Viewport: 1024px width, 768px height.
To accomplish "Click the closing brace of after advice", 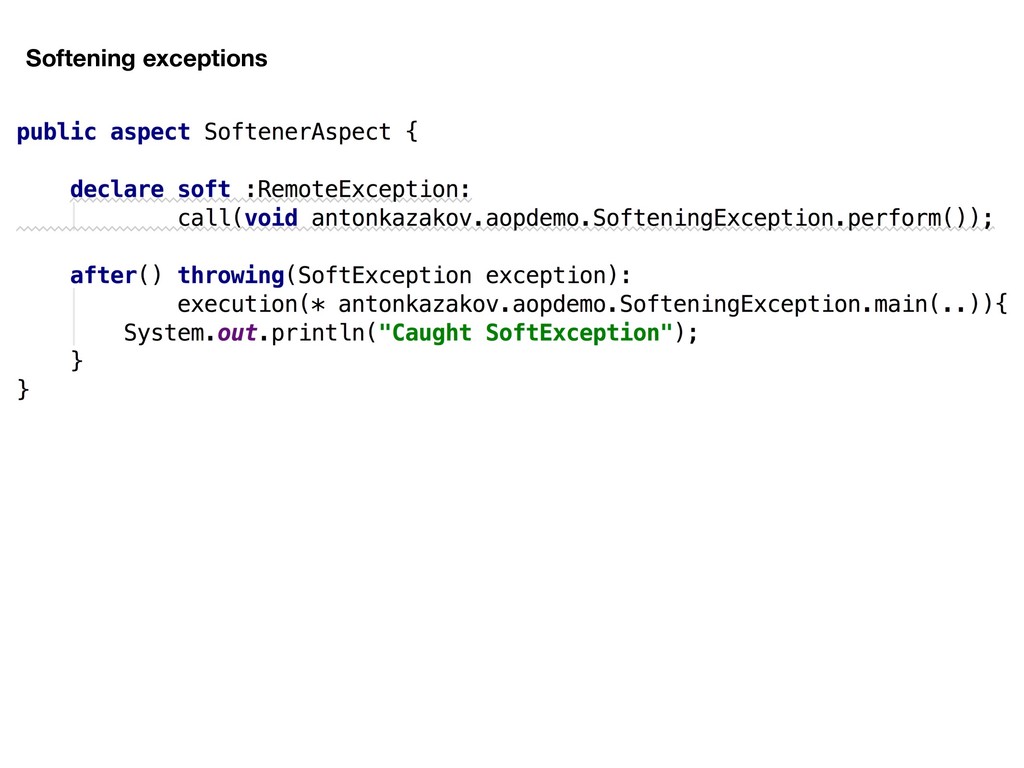I will coord(76,361).
